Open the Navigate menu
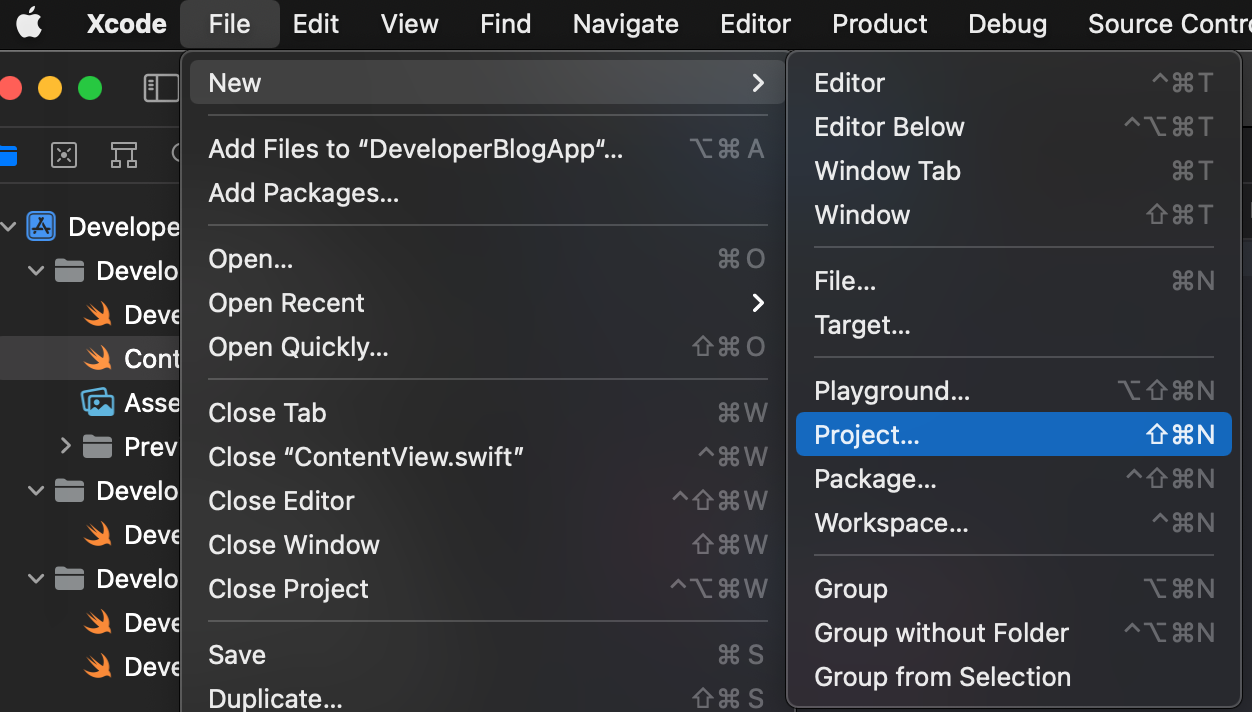Screen dimensions: 1252x712 pos(626,24)
